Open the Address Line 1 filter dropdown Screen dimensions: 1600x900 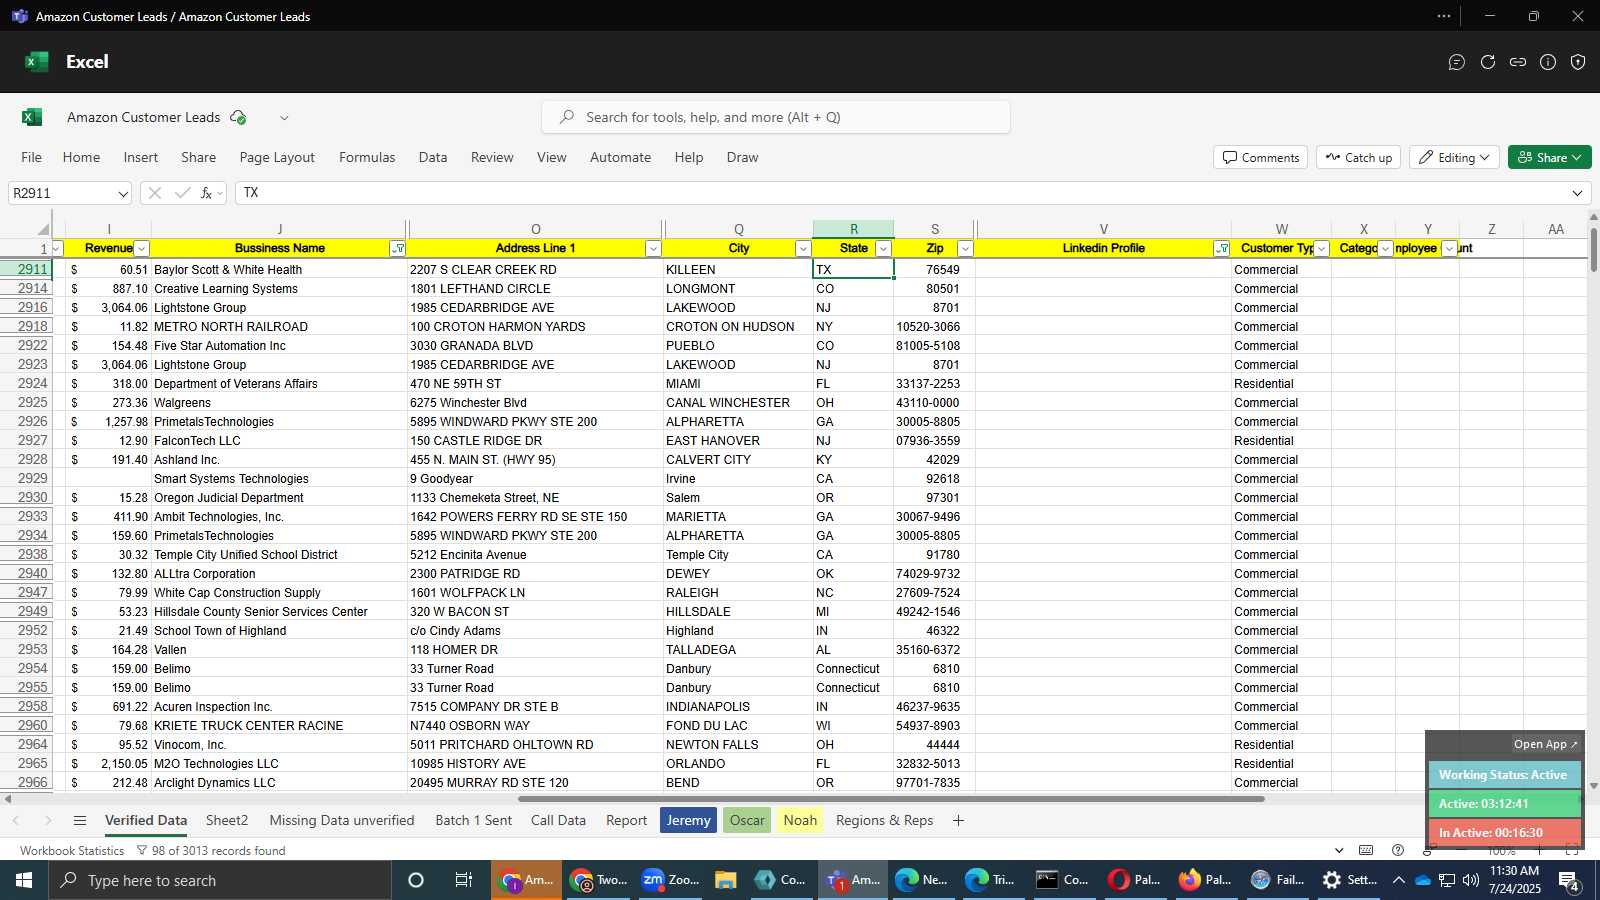point(653,248)
